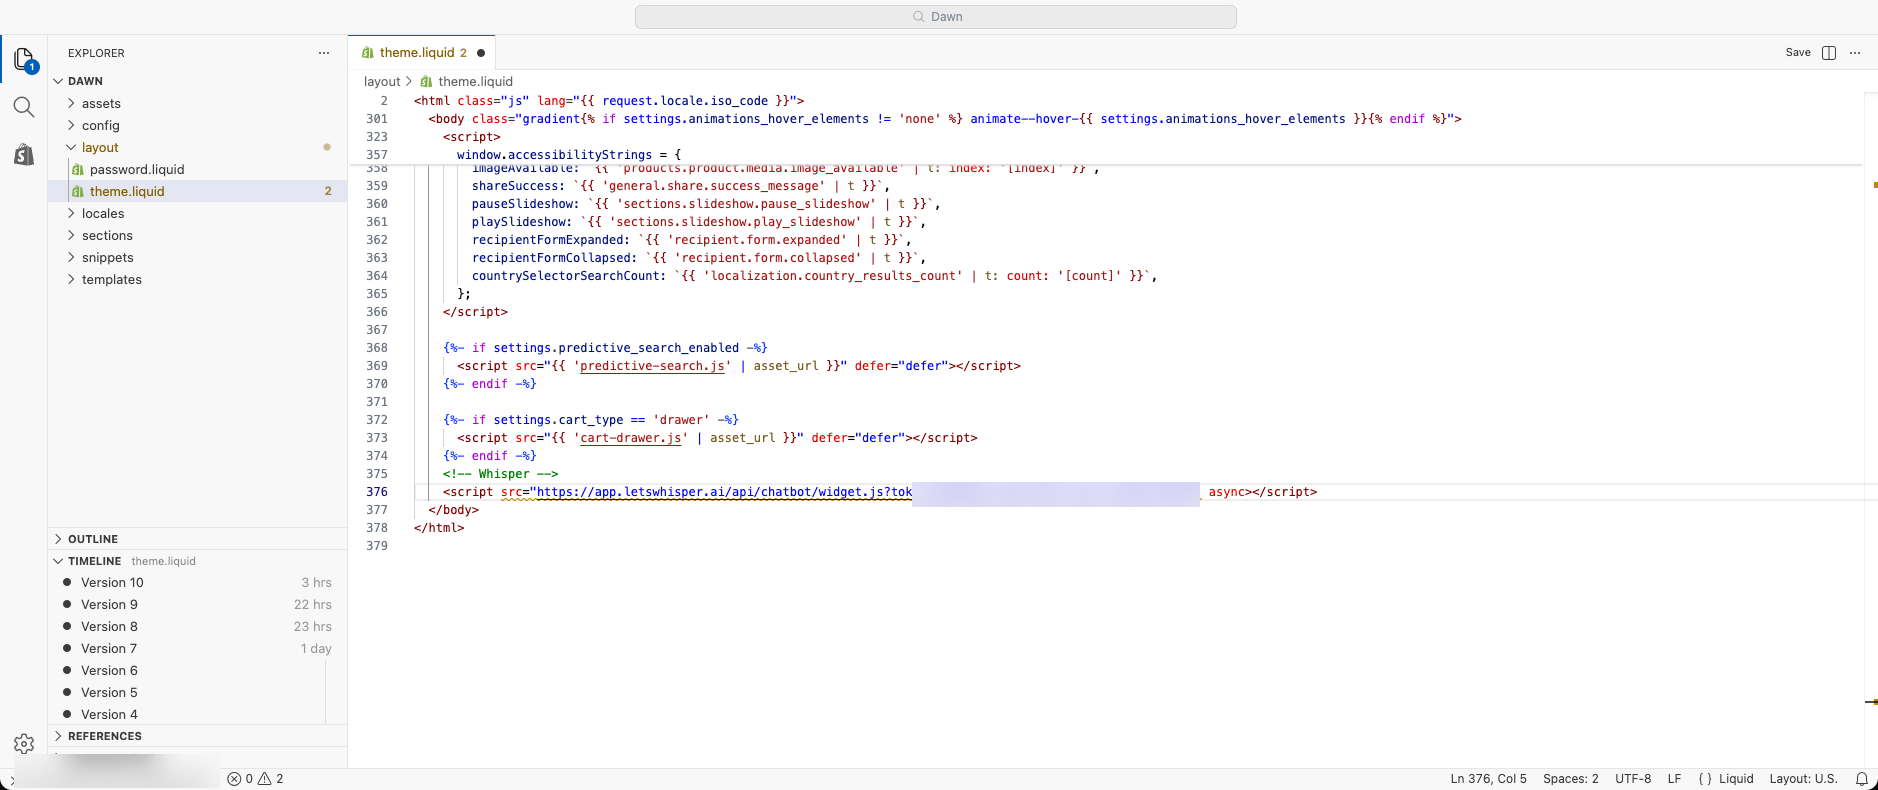The image size is (1878, 790).
Task: Click Spaces: 2 indentation setting
Action: 1571,779
